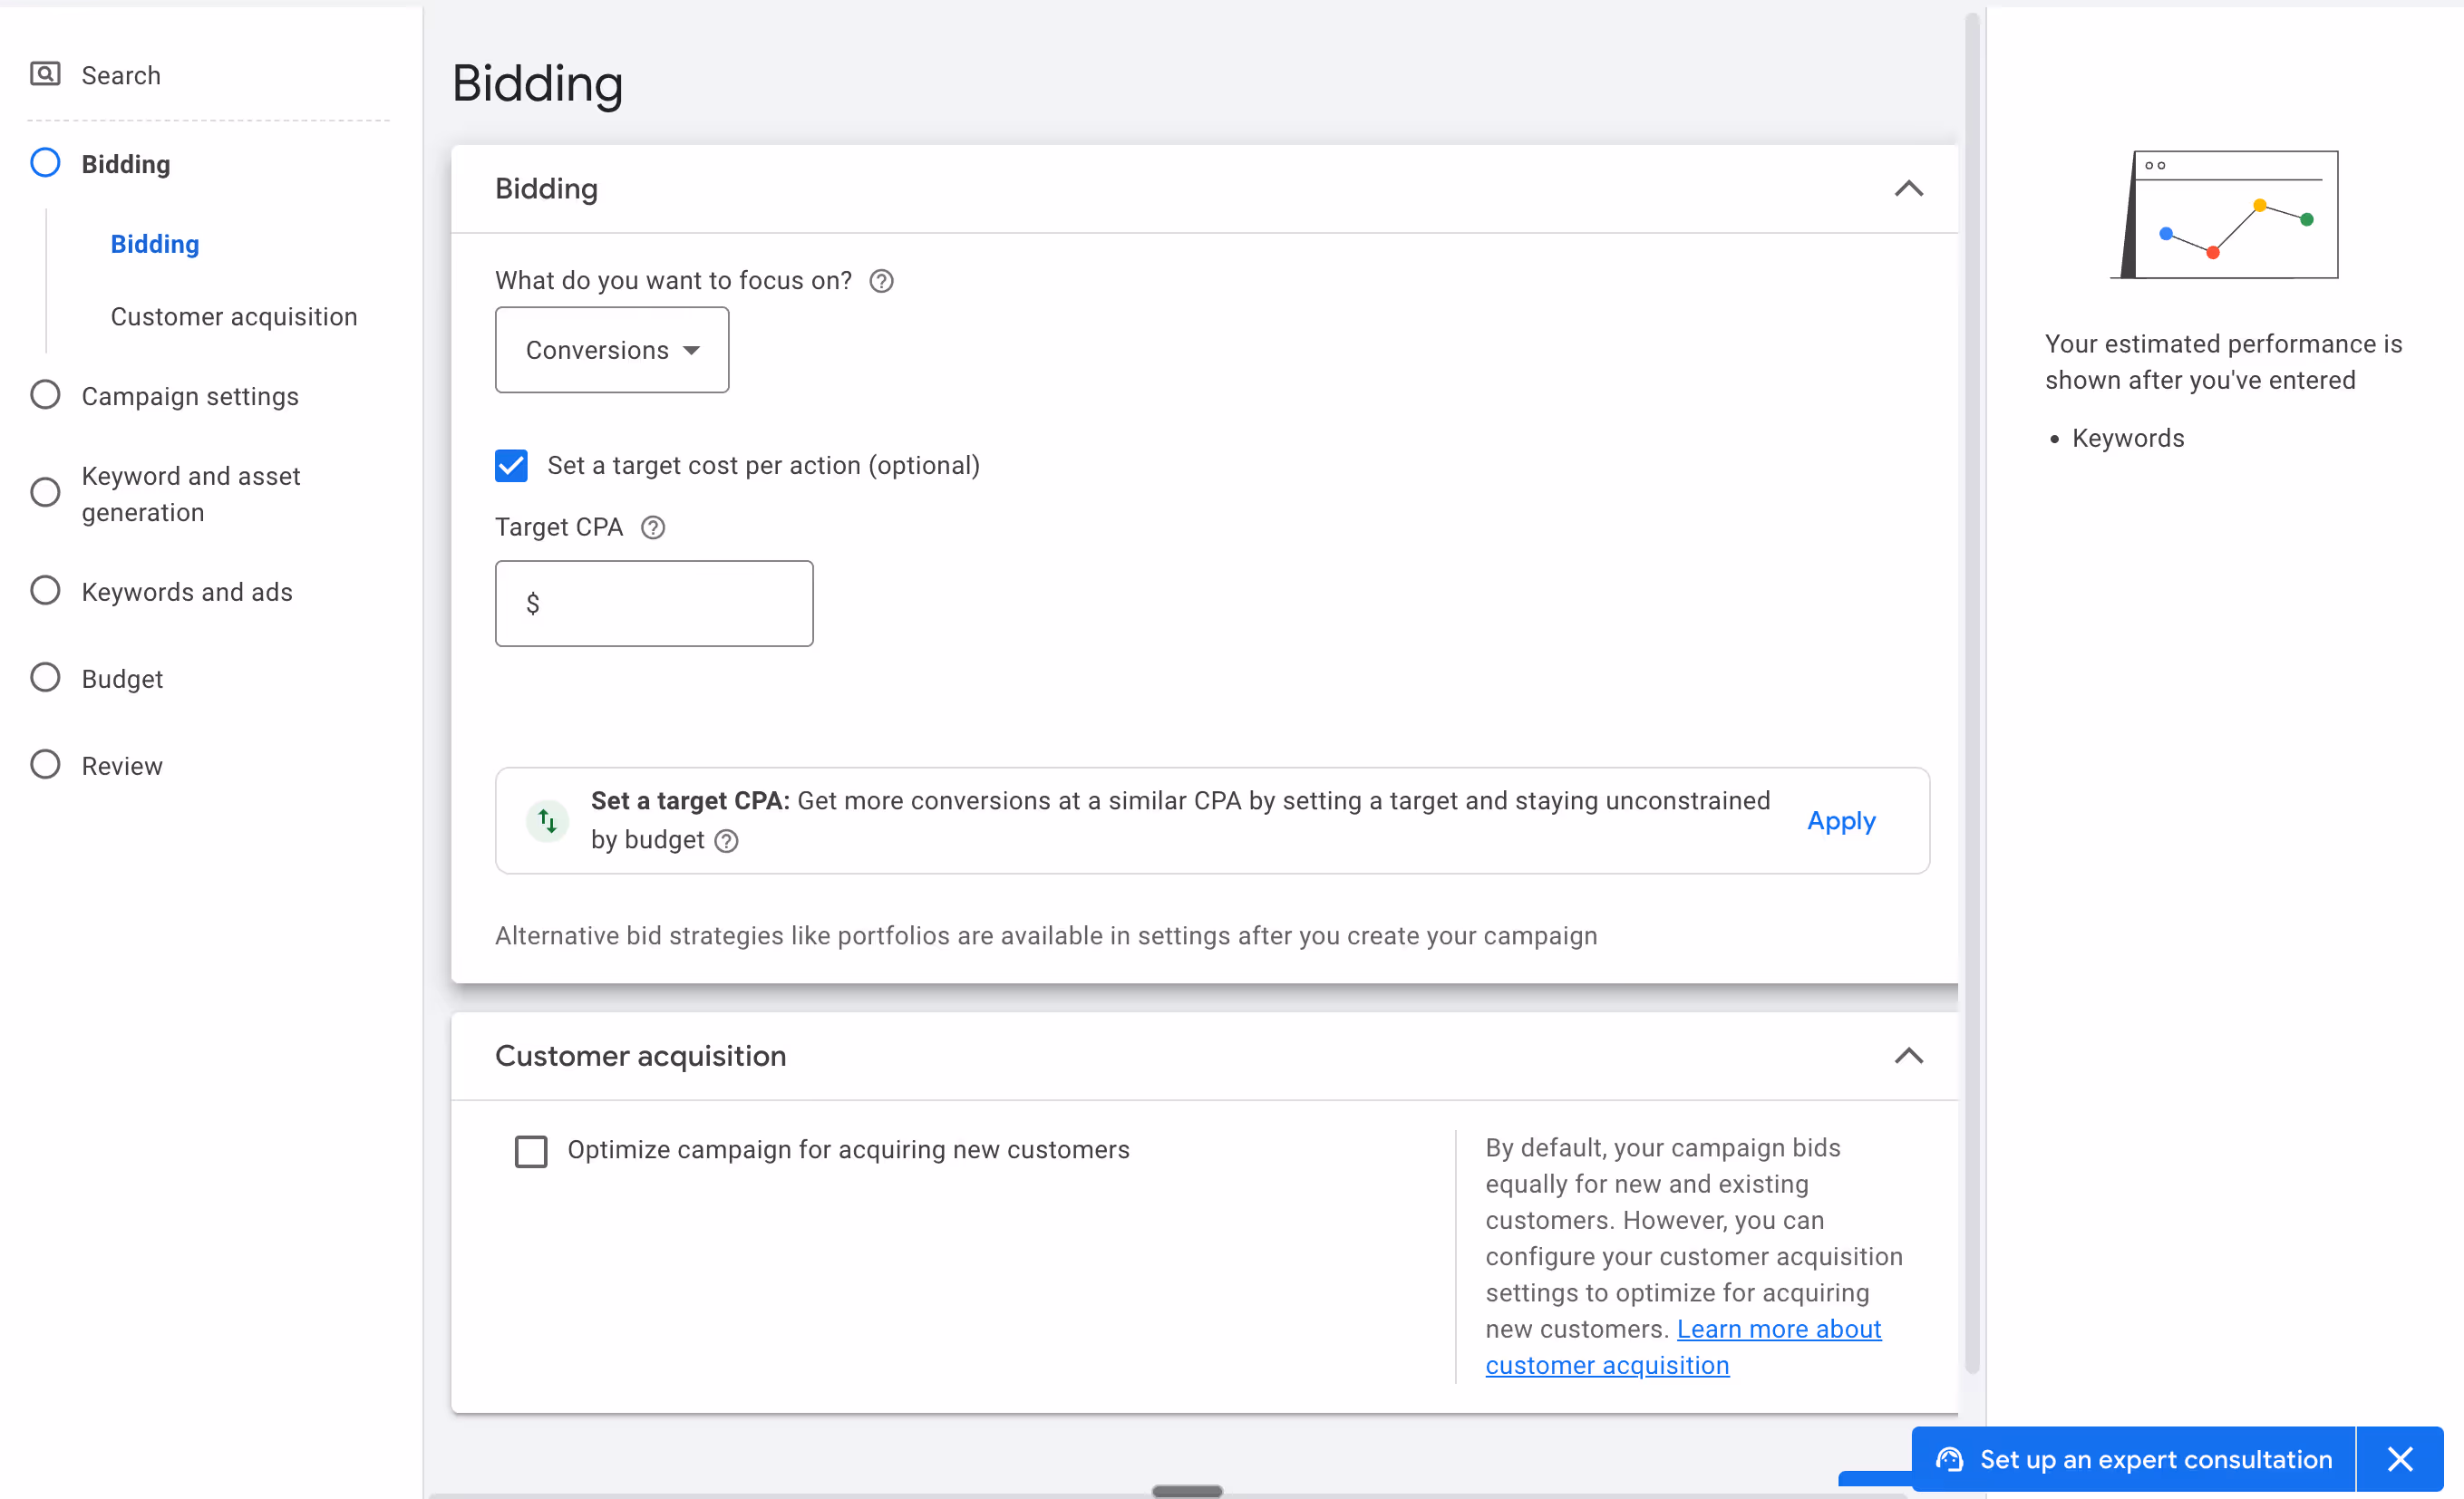Click the 'Bidding' section header title

[x=546, y=189]
